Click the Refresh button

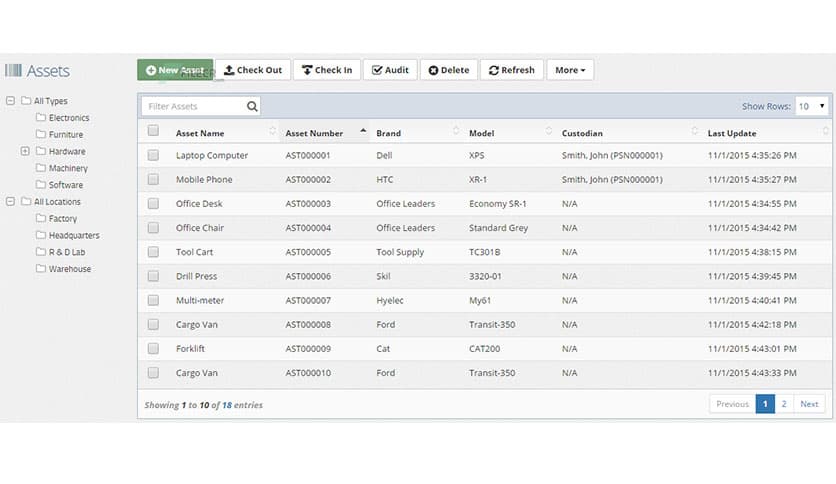[x=512, y=70]
